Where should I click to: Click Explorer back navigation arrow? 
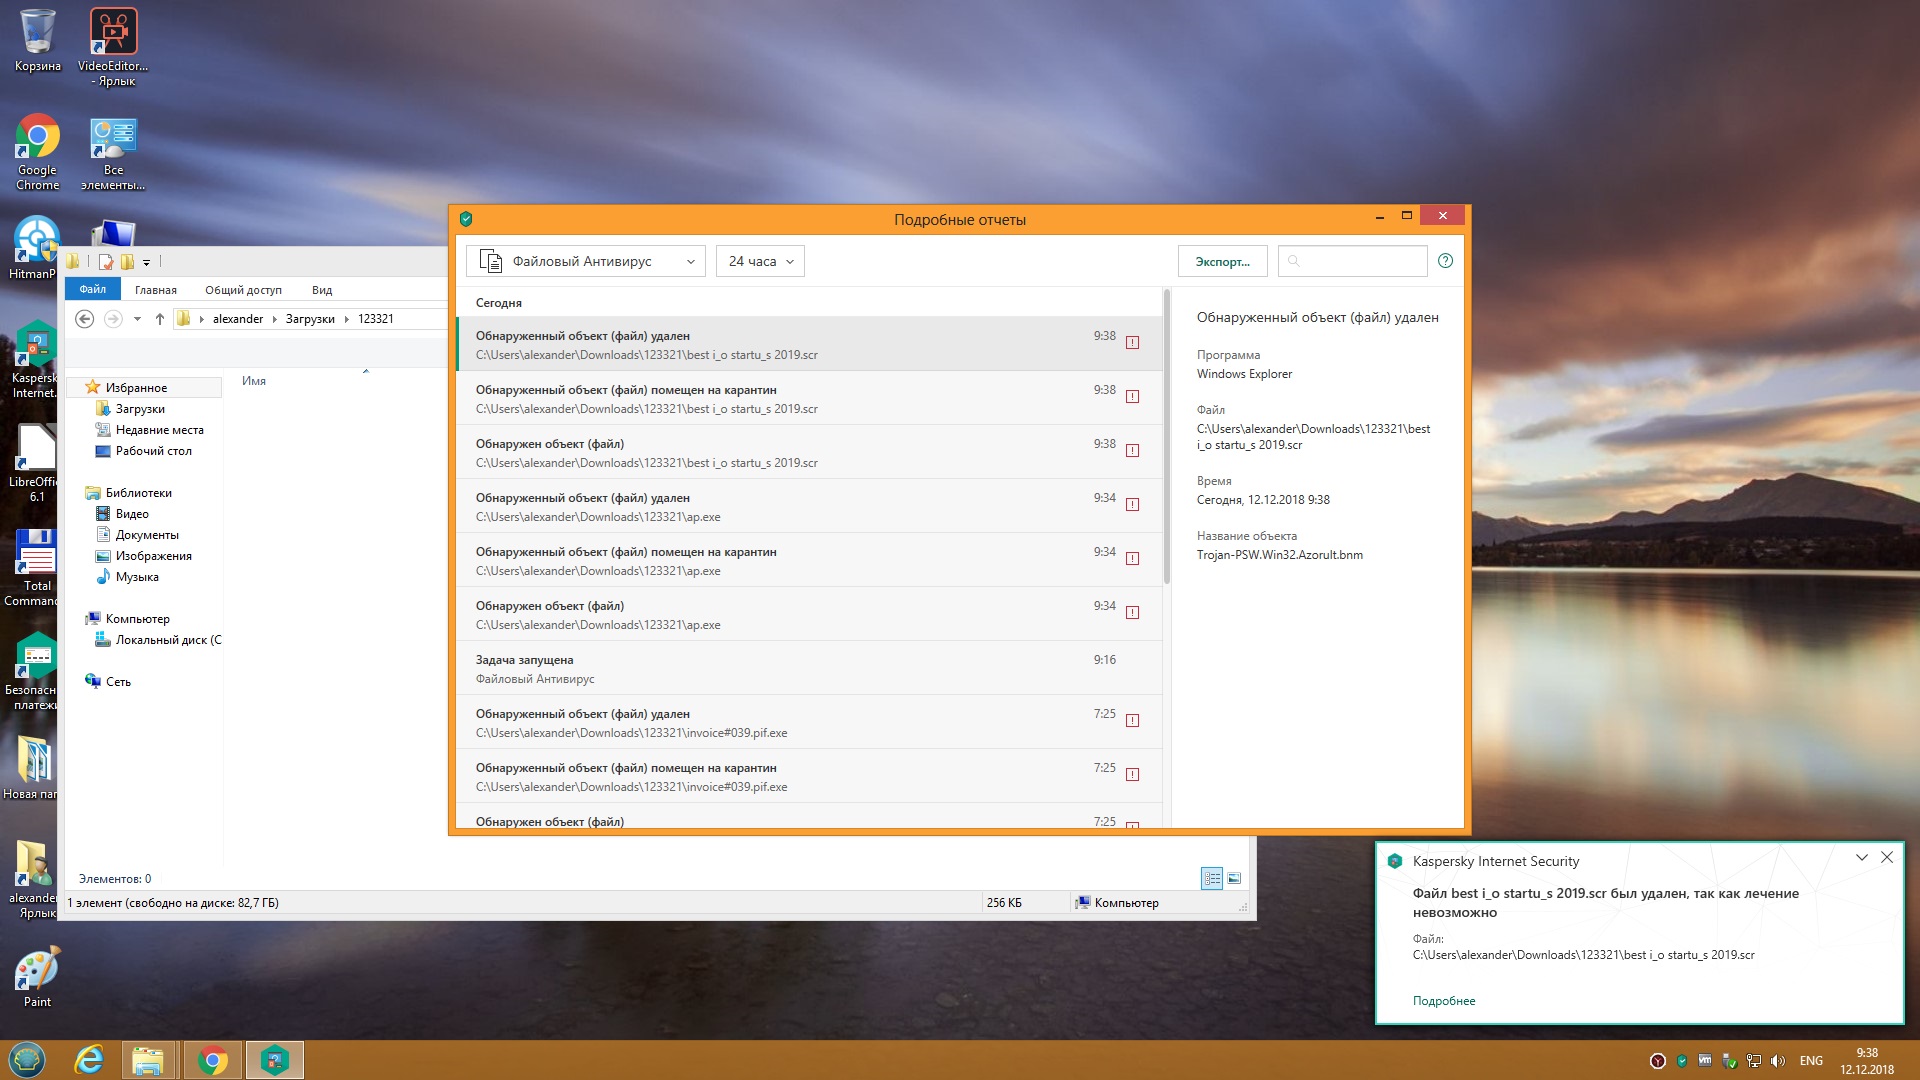[85, 319]
